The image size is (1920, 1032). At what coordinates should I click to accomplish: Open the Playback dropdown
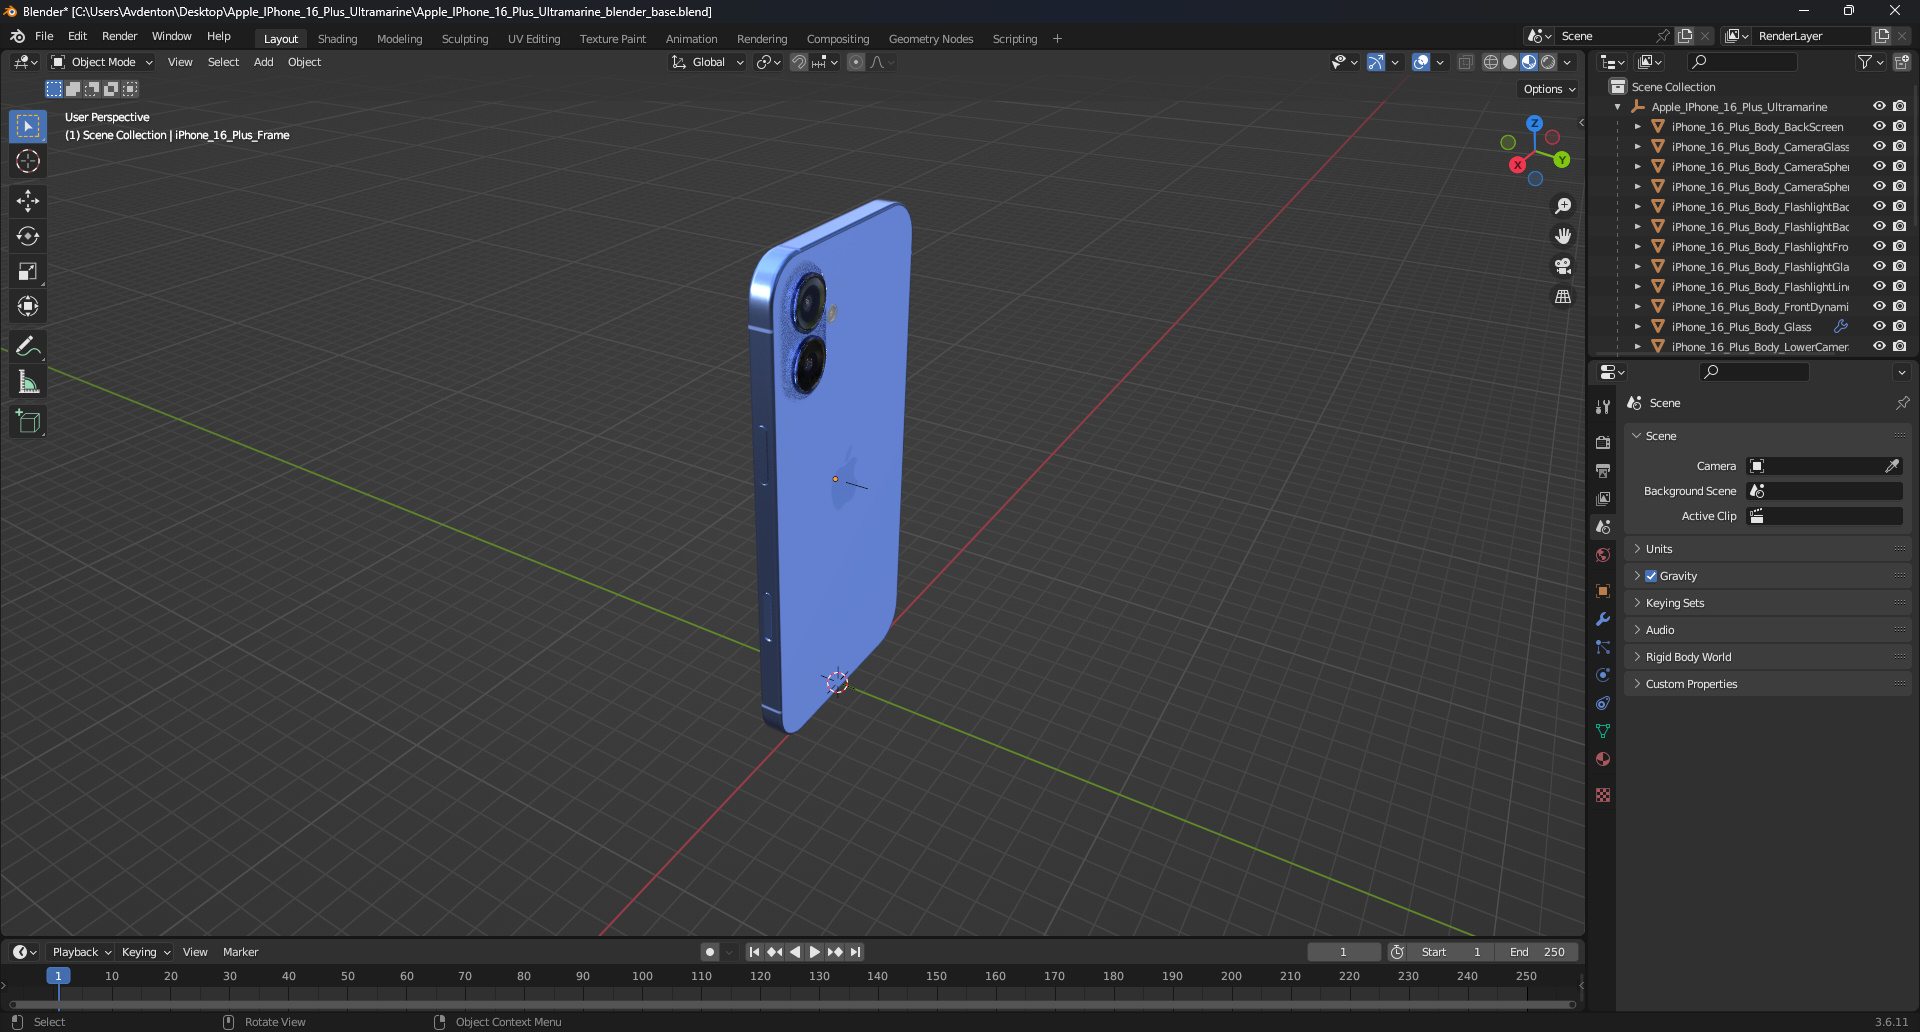pos(81,952)
